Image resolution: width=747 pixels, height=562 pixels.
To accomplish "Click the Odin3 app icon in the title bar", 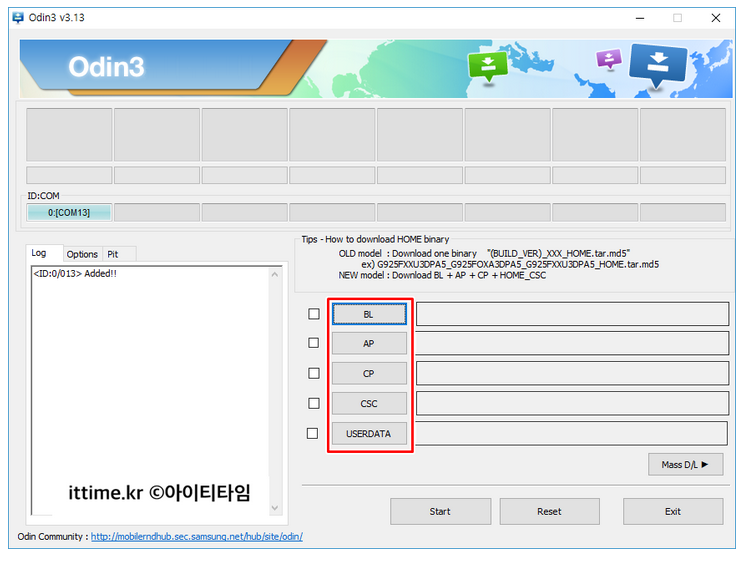I will (18, 18).
